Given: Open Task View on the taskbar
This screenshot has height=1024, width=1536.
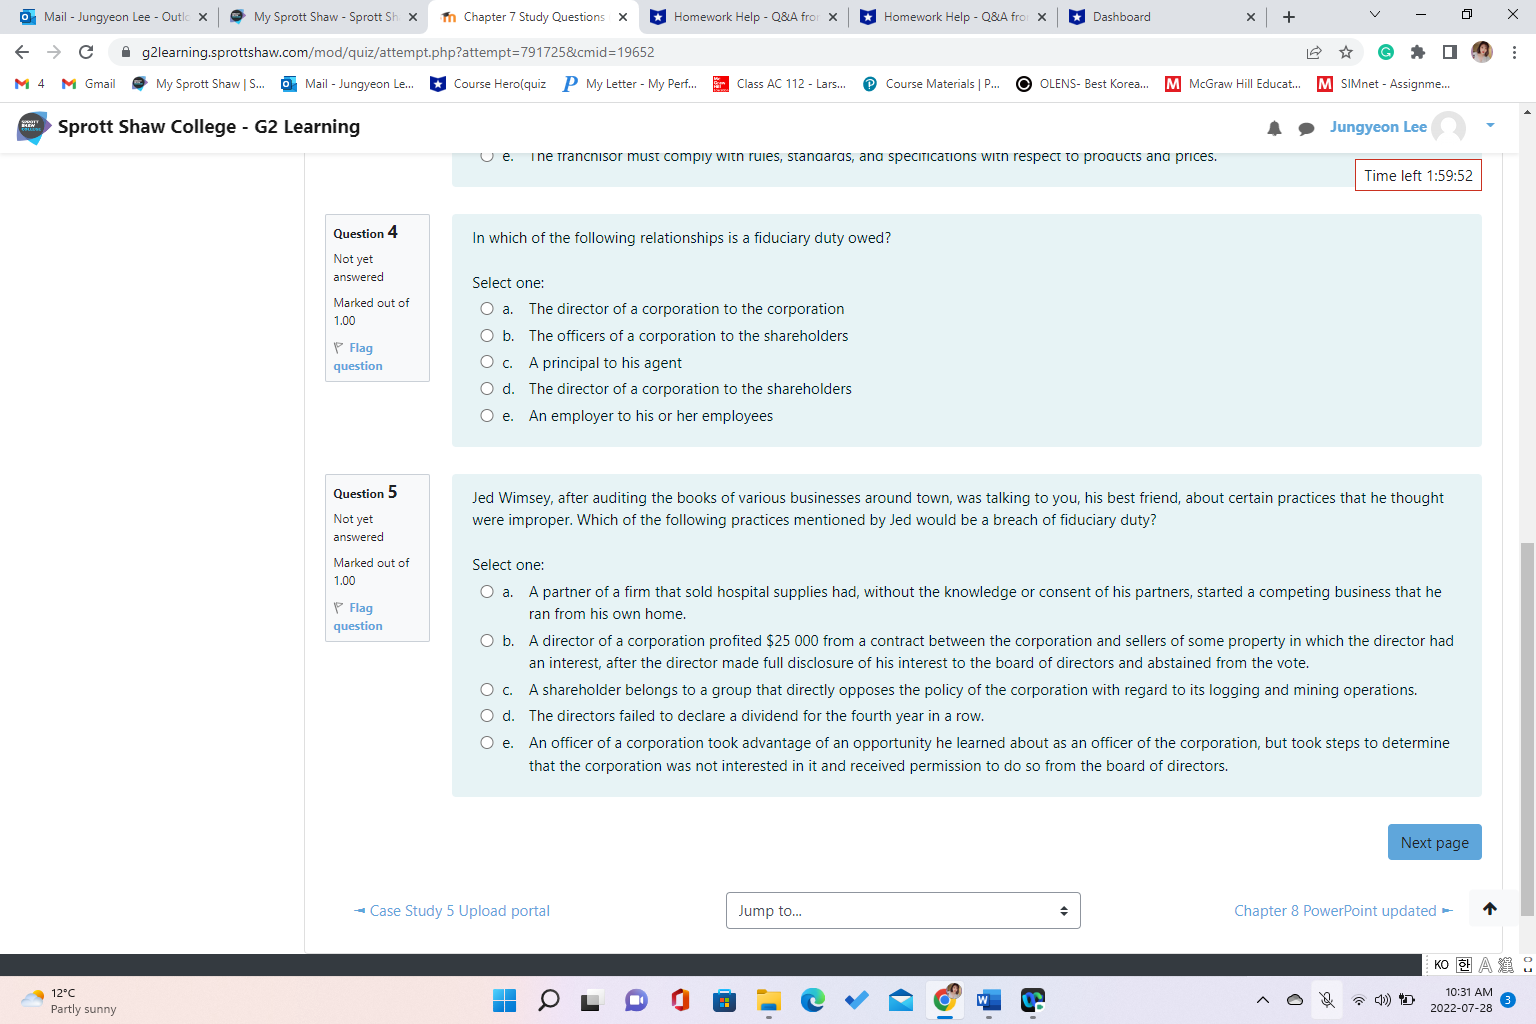Looking at the screenshot, I should coord(593,1000).
